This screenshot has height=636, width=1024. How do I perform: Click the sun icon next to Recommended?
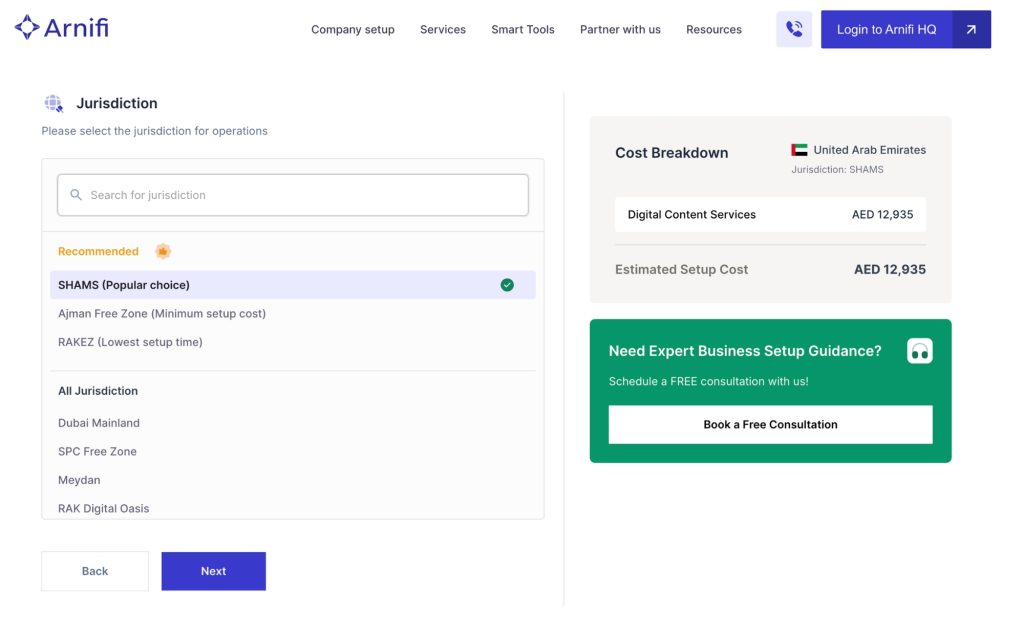coord(163,251)
